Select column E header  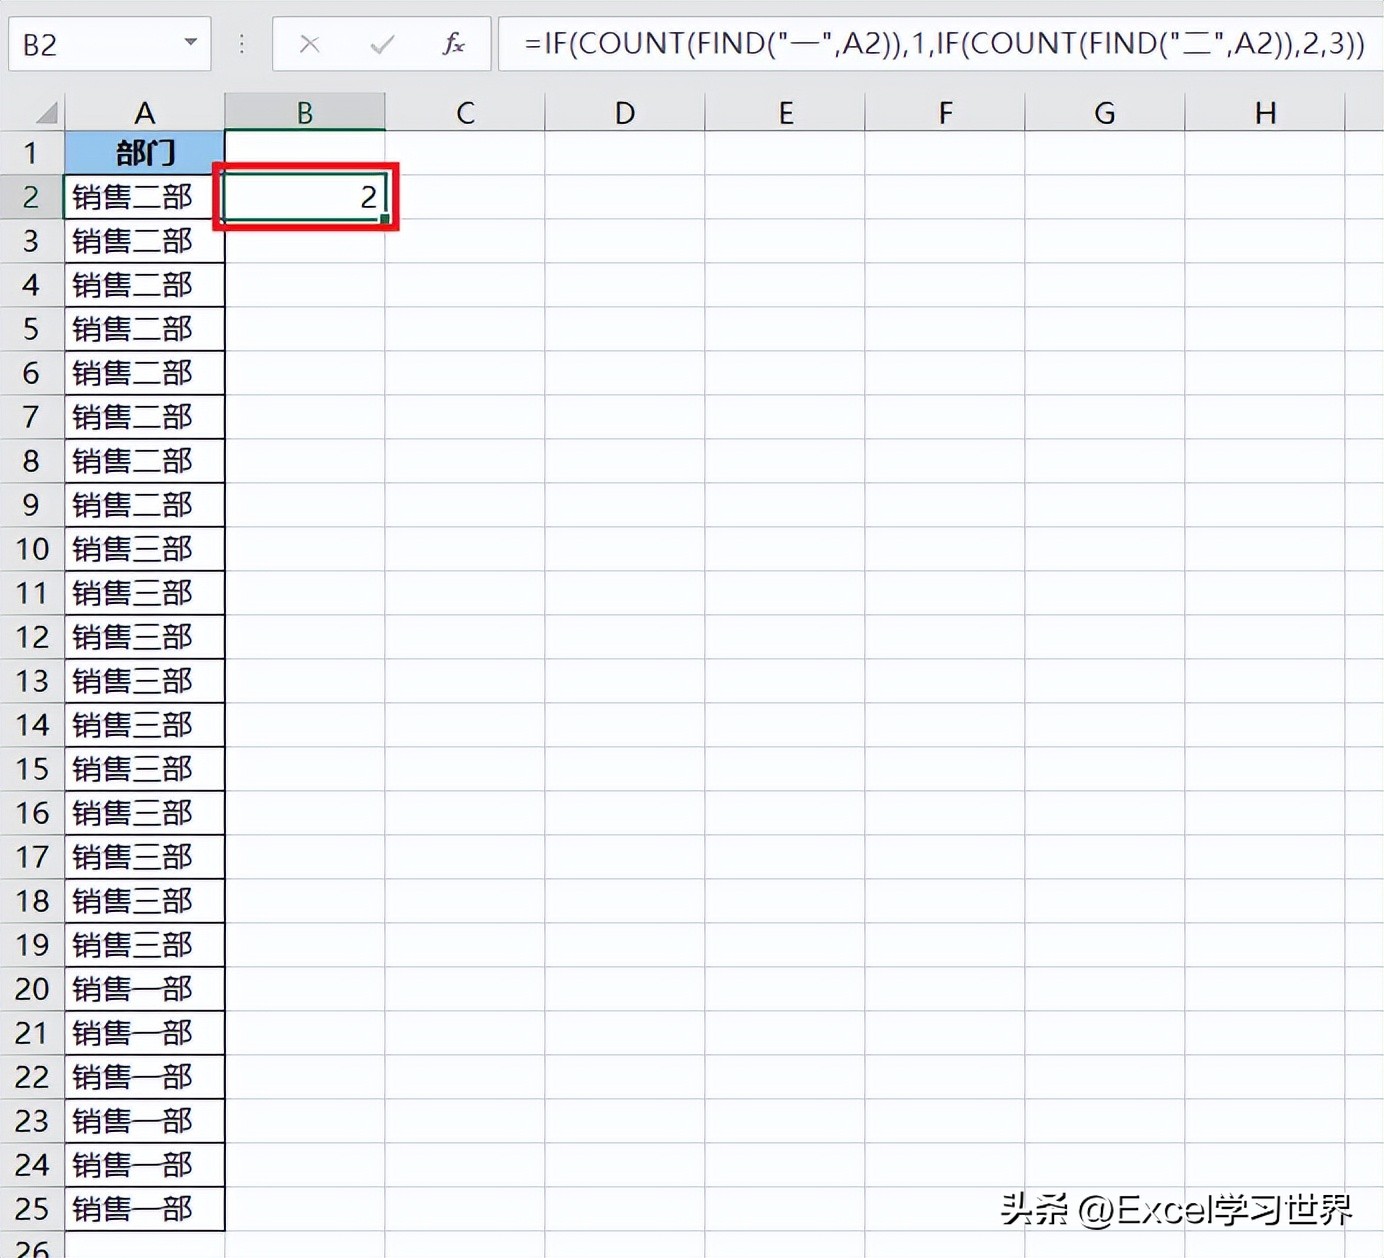(785, 112)
